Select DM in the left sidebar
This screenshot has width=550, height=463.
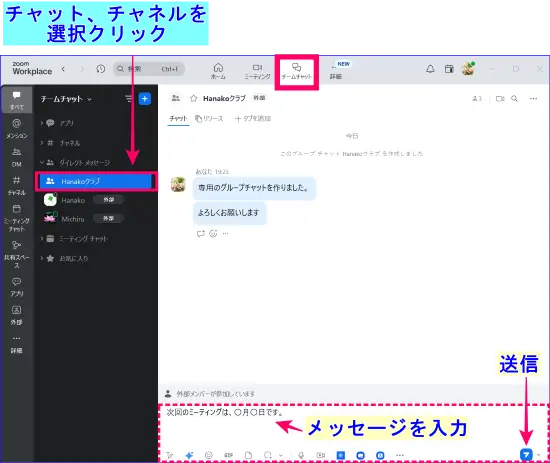click(16, 157)
